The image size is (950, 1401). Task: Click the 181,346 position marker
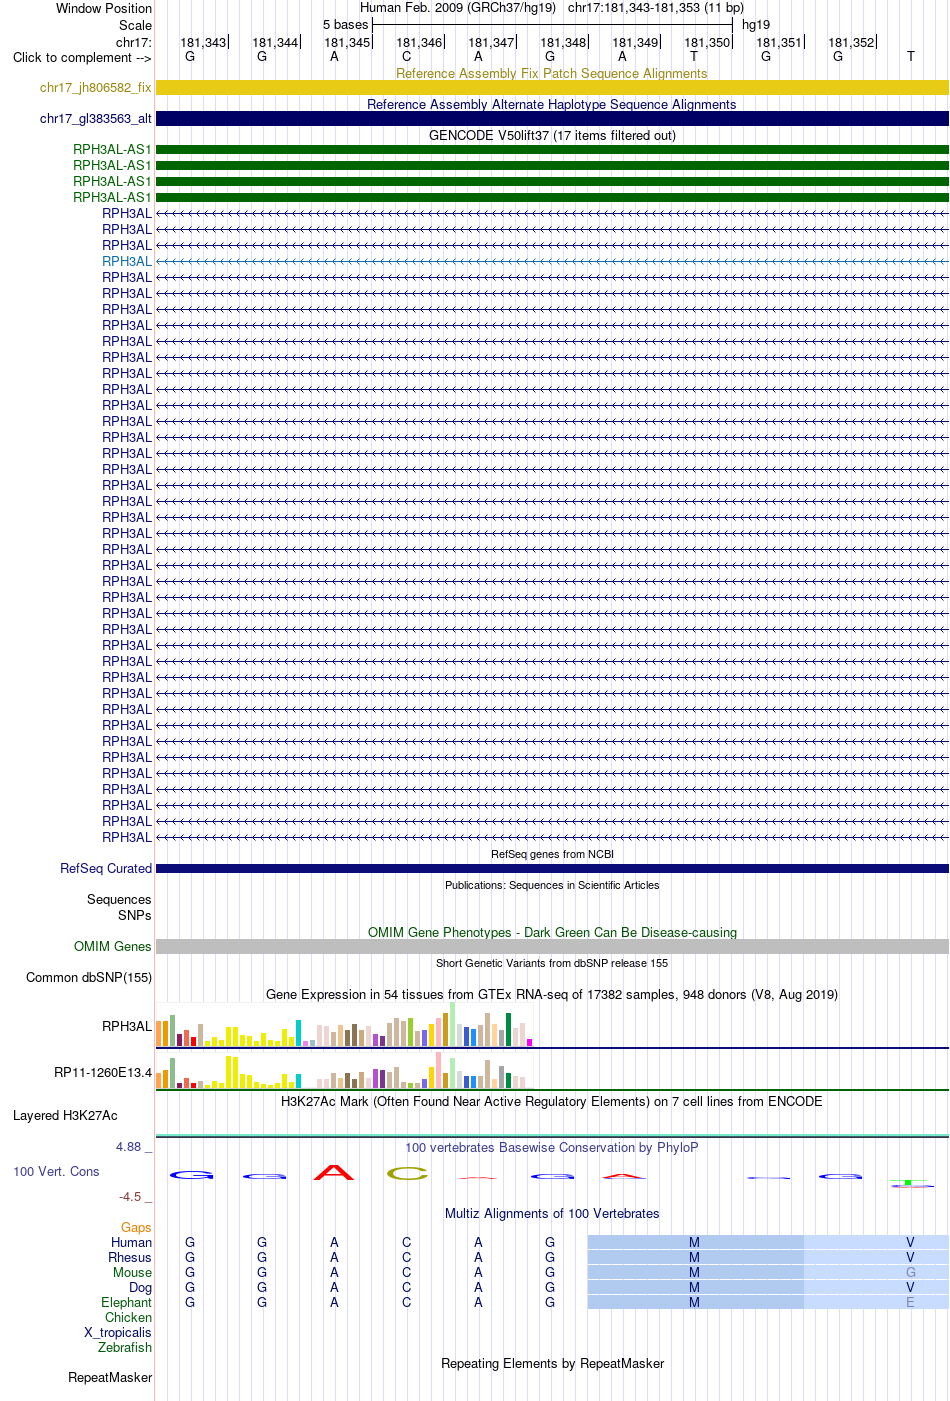(x=419, y=42)
